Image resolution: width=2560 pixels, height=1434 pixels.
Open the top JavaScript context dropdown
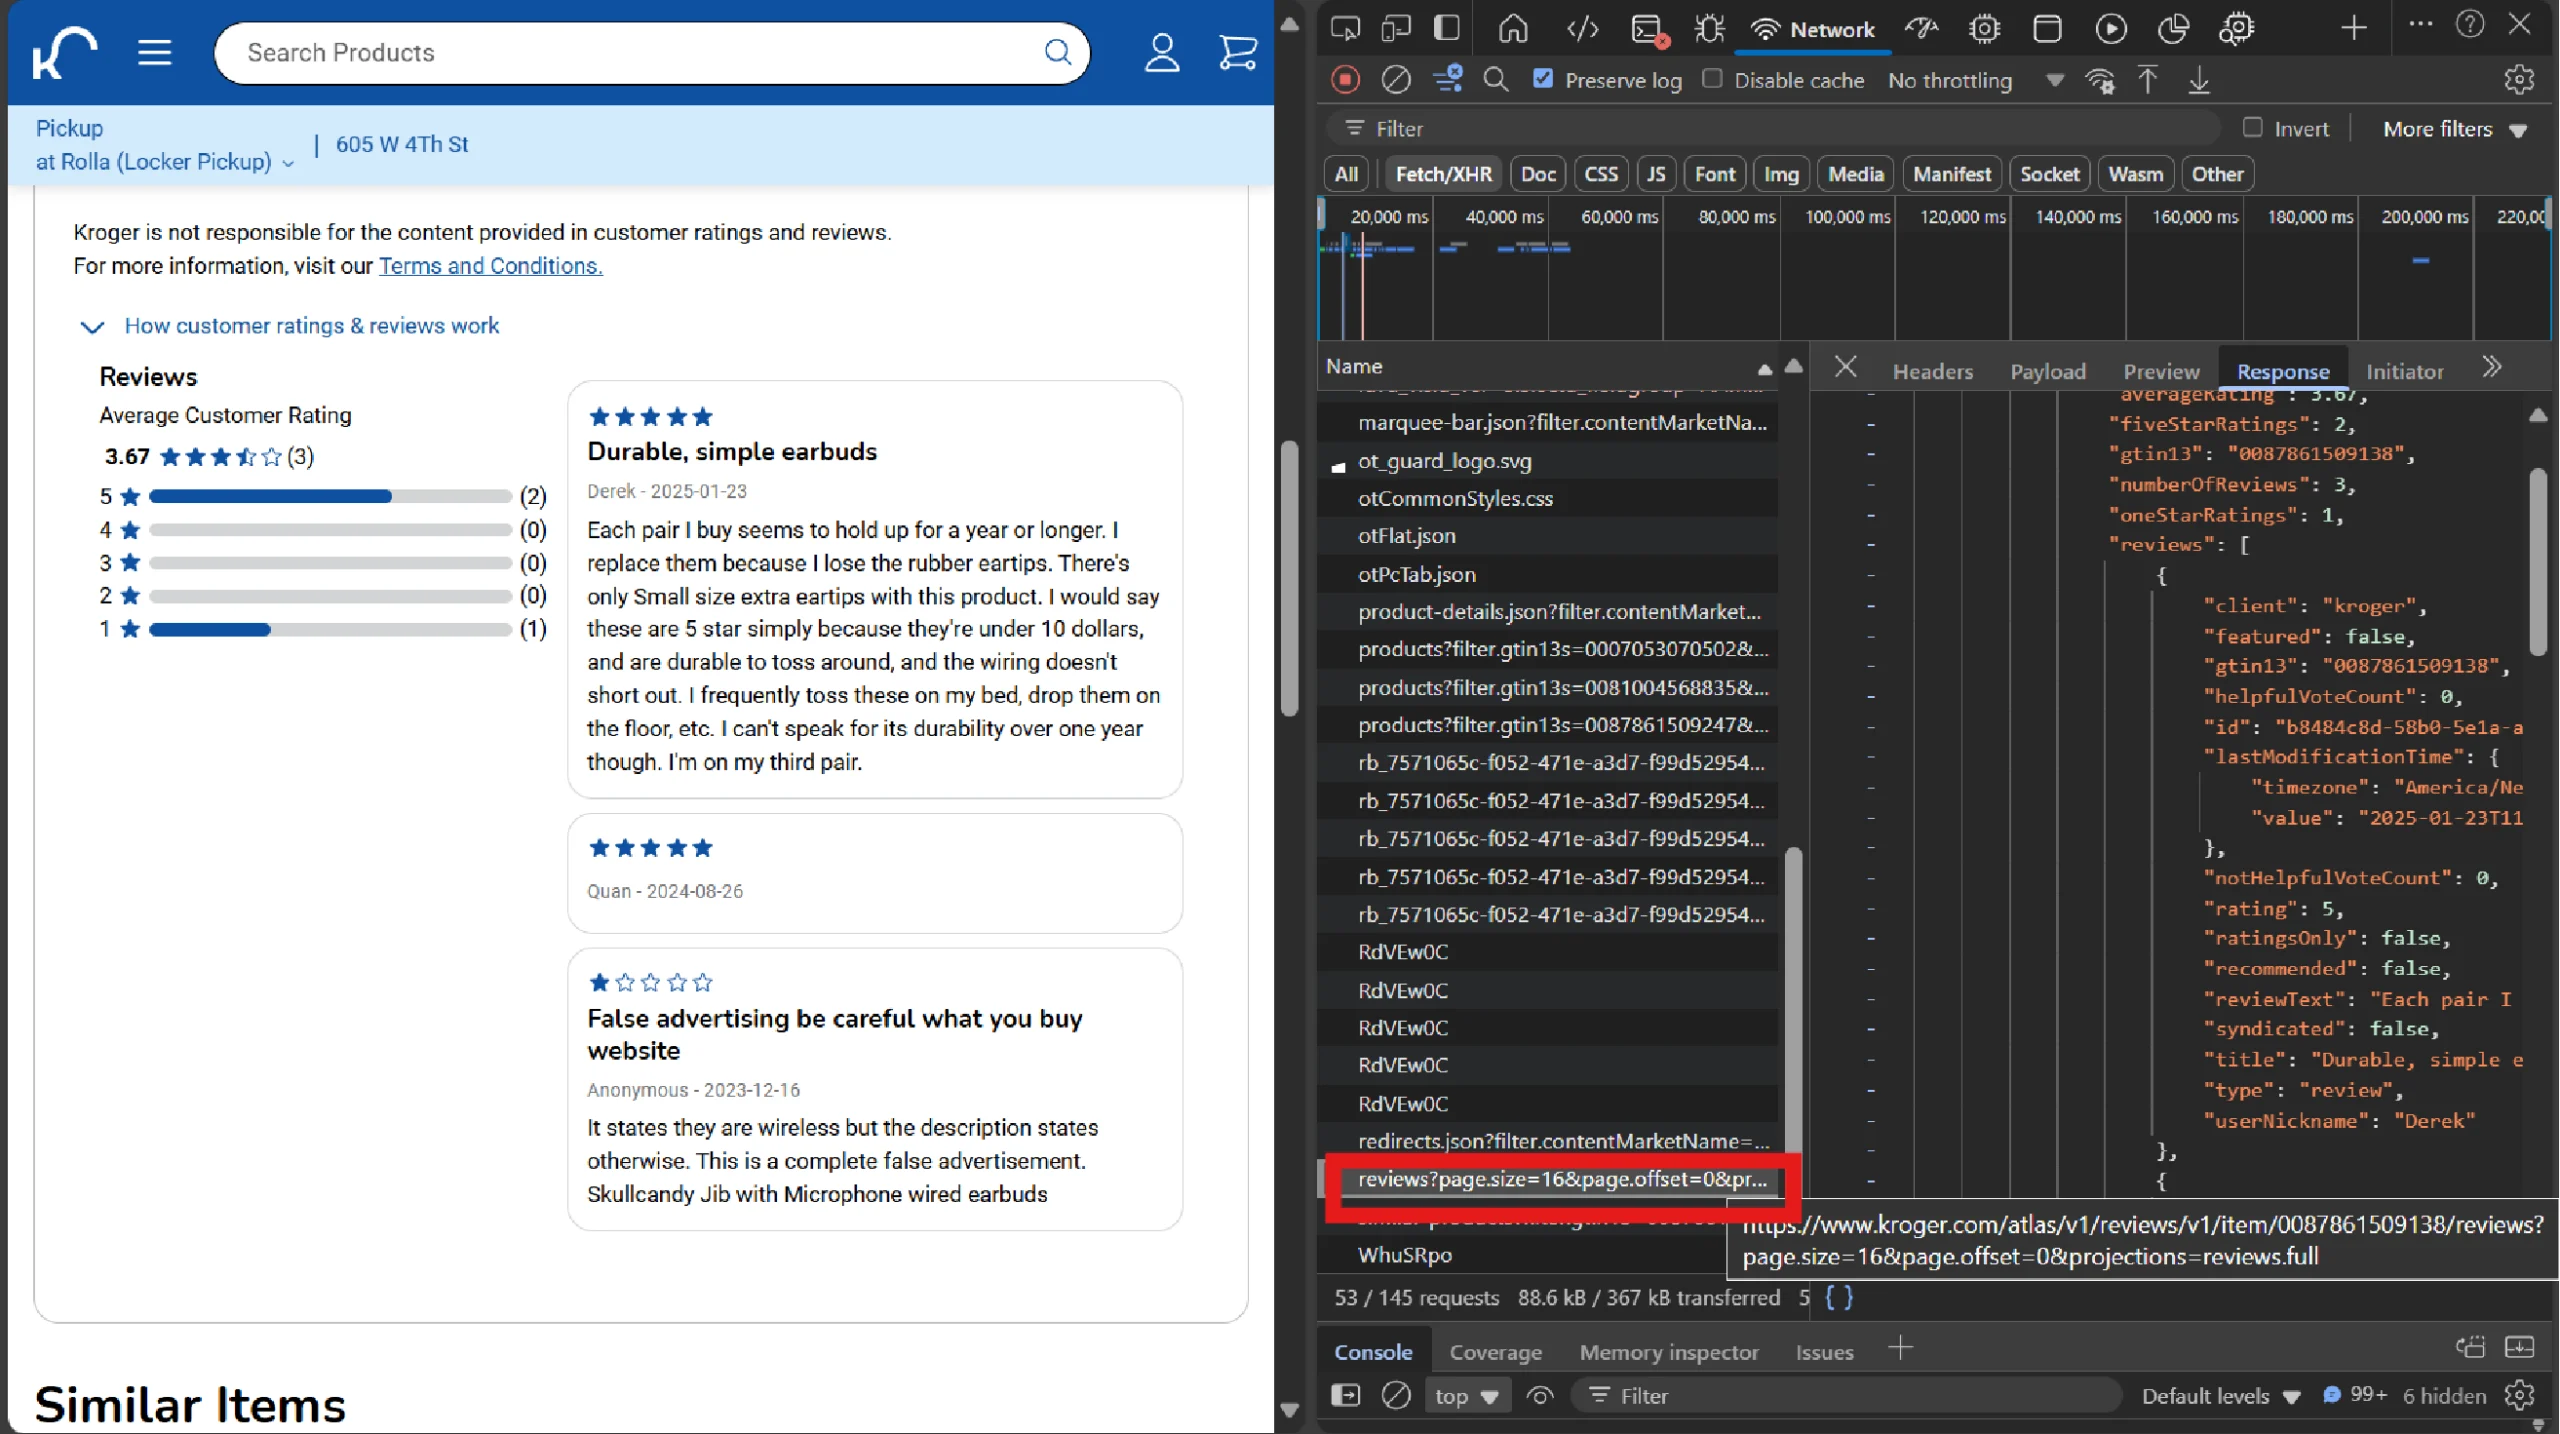[1466, 1396]
